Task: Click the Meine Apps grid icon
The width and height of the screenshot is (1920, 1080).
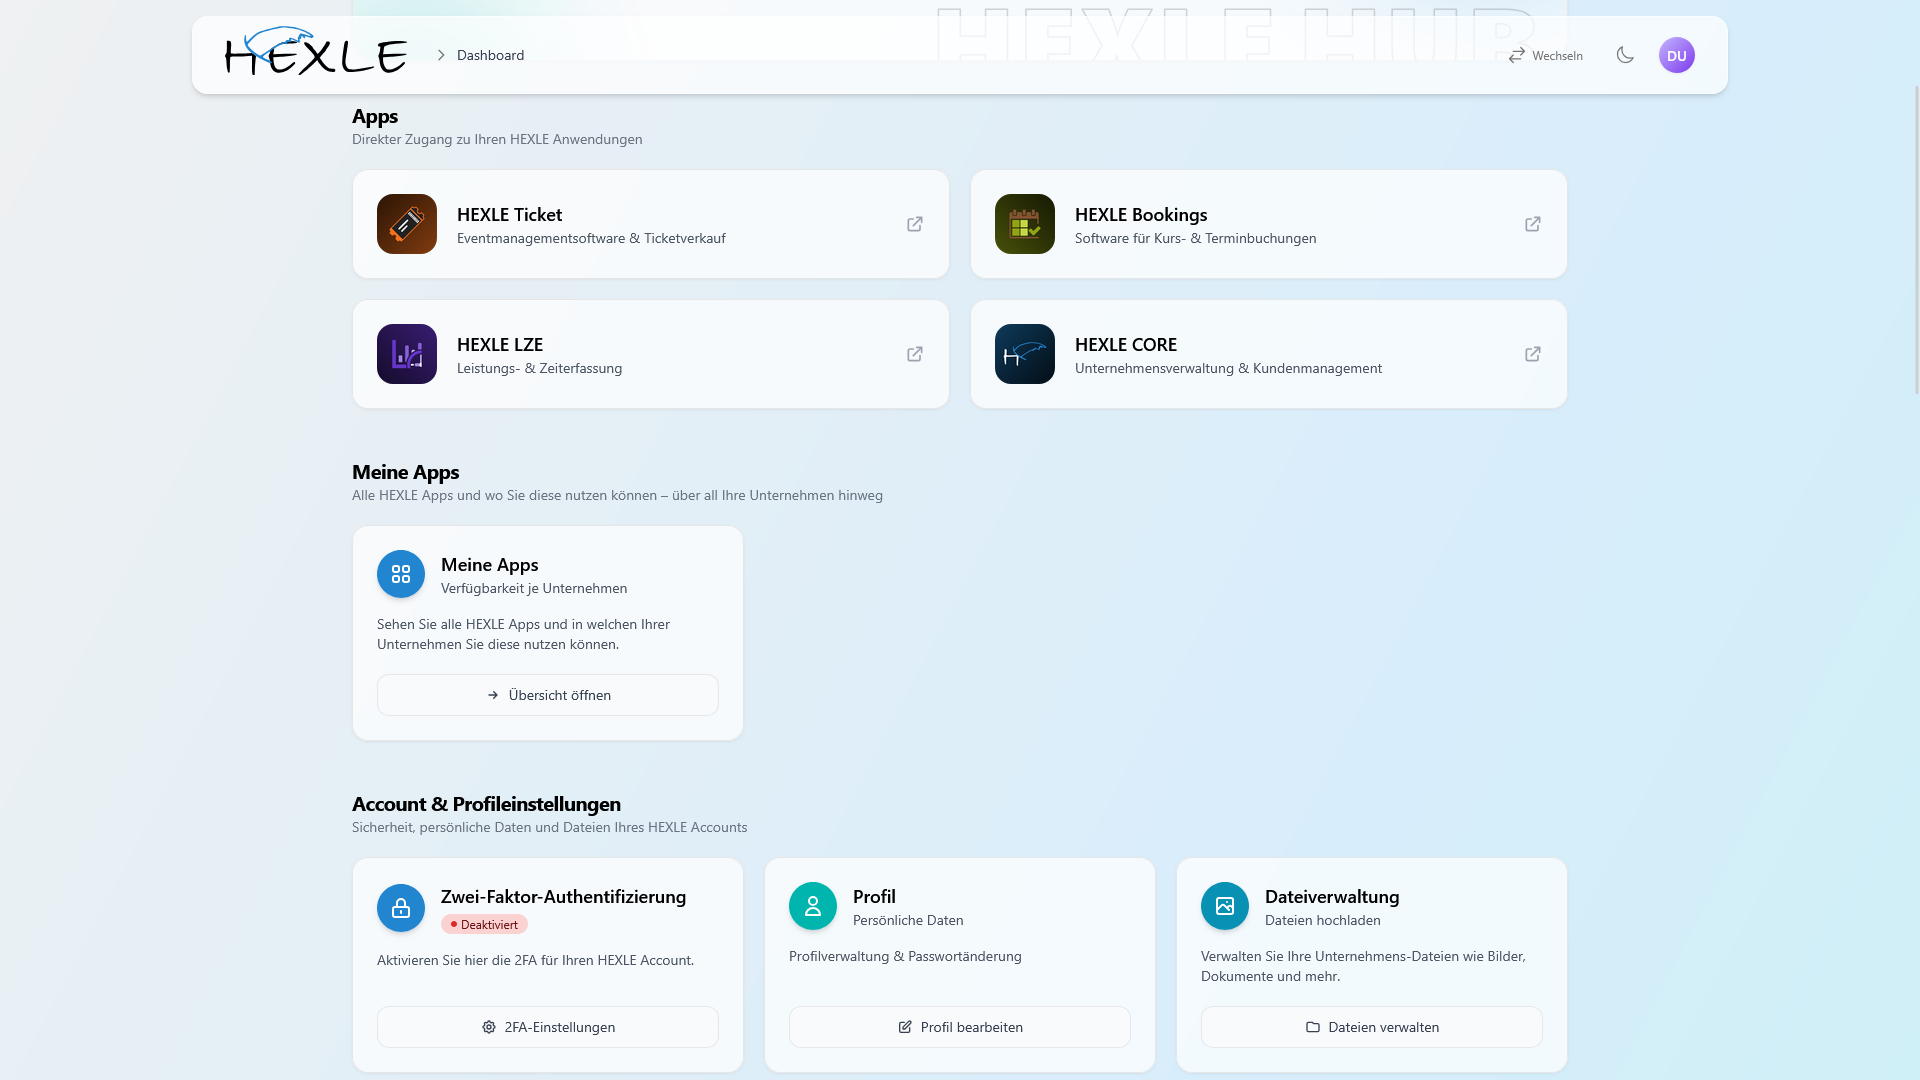Action: [x=401, y=574]
